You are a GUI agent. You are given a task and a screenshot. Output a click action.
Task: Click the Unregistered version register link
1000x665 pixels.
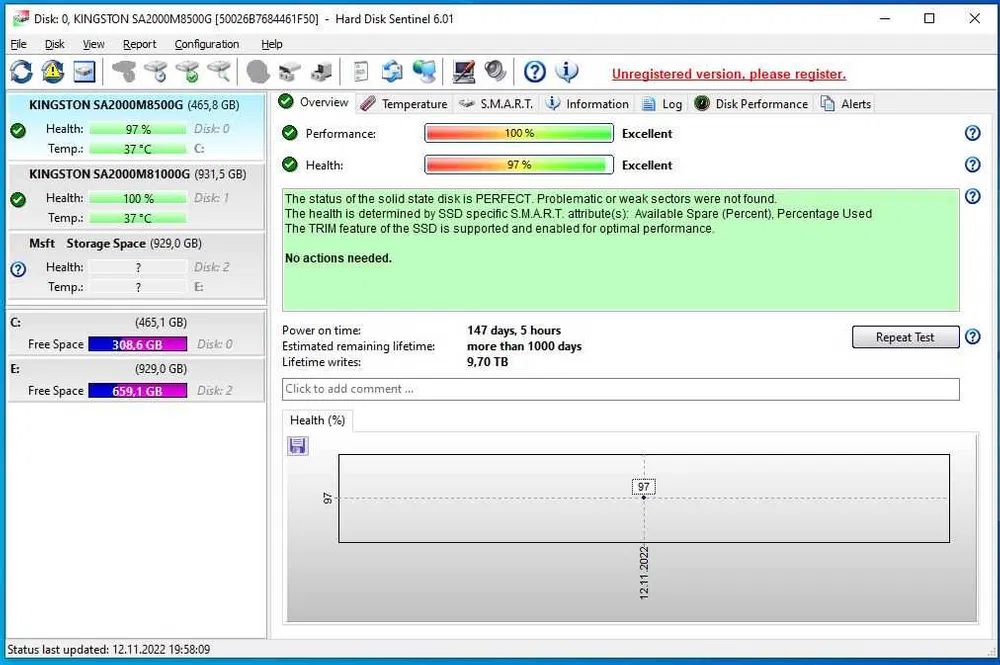click(728, 74)
